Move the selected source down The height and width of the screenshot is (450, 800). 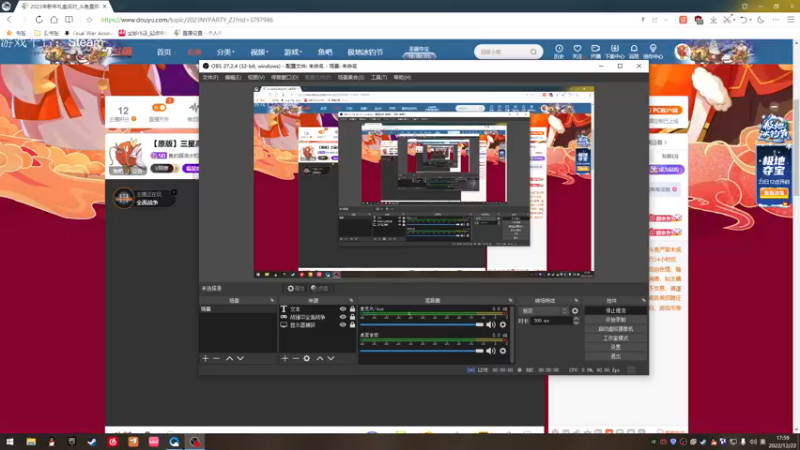click(331, 359)
